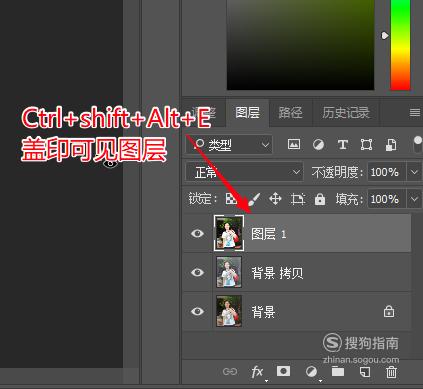Switch to the 历史记录 tab
Viewport: 423px width, 389px height.
pos(346,113)
